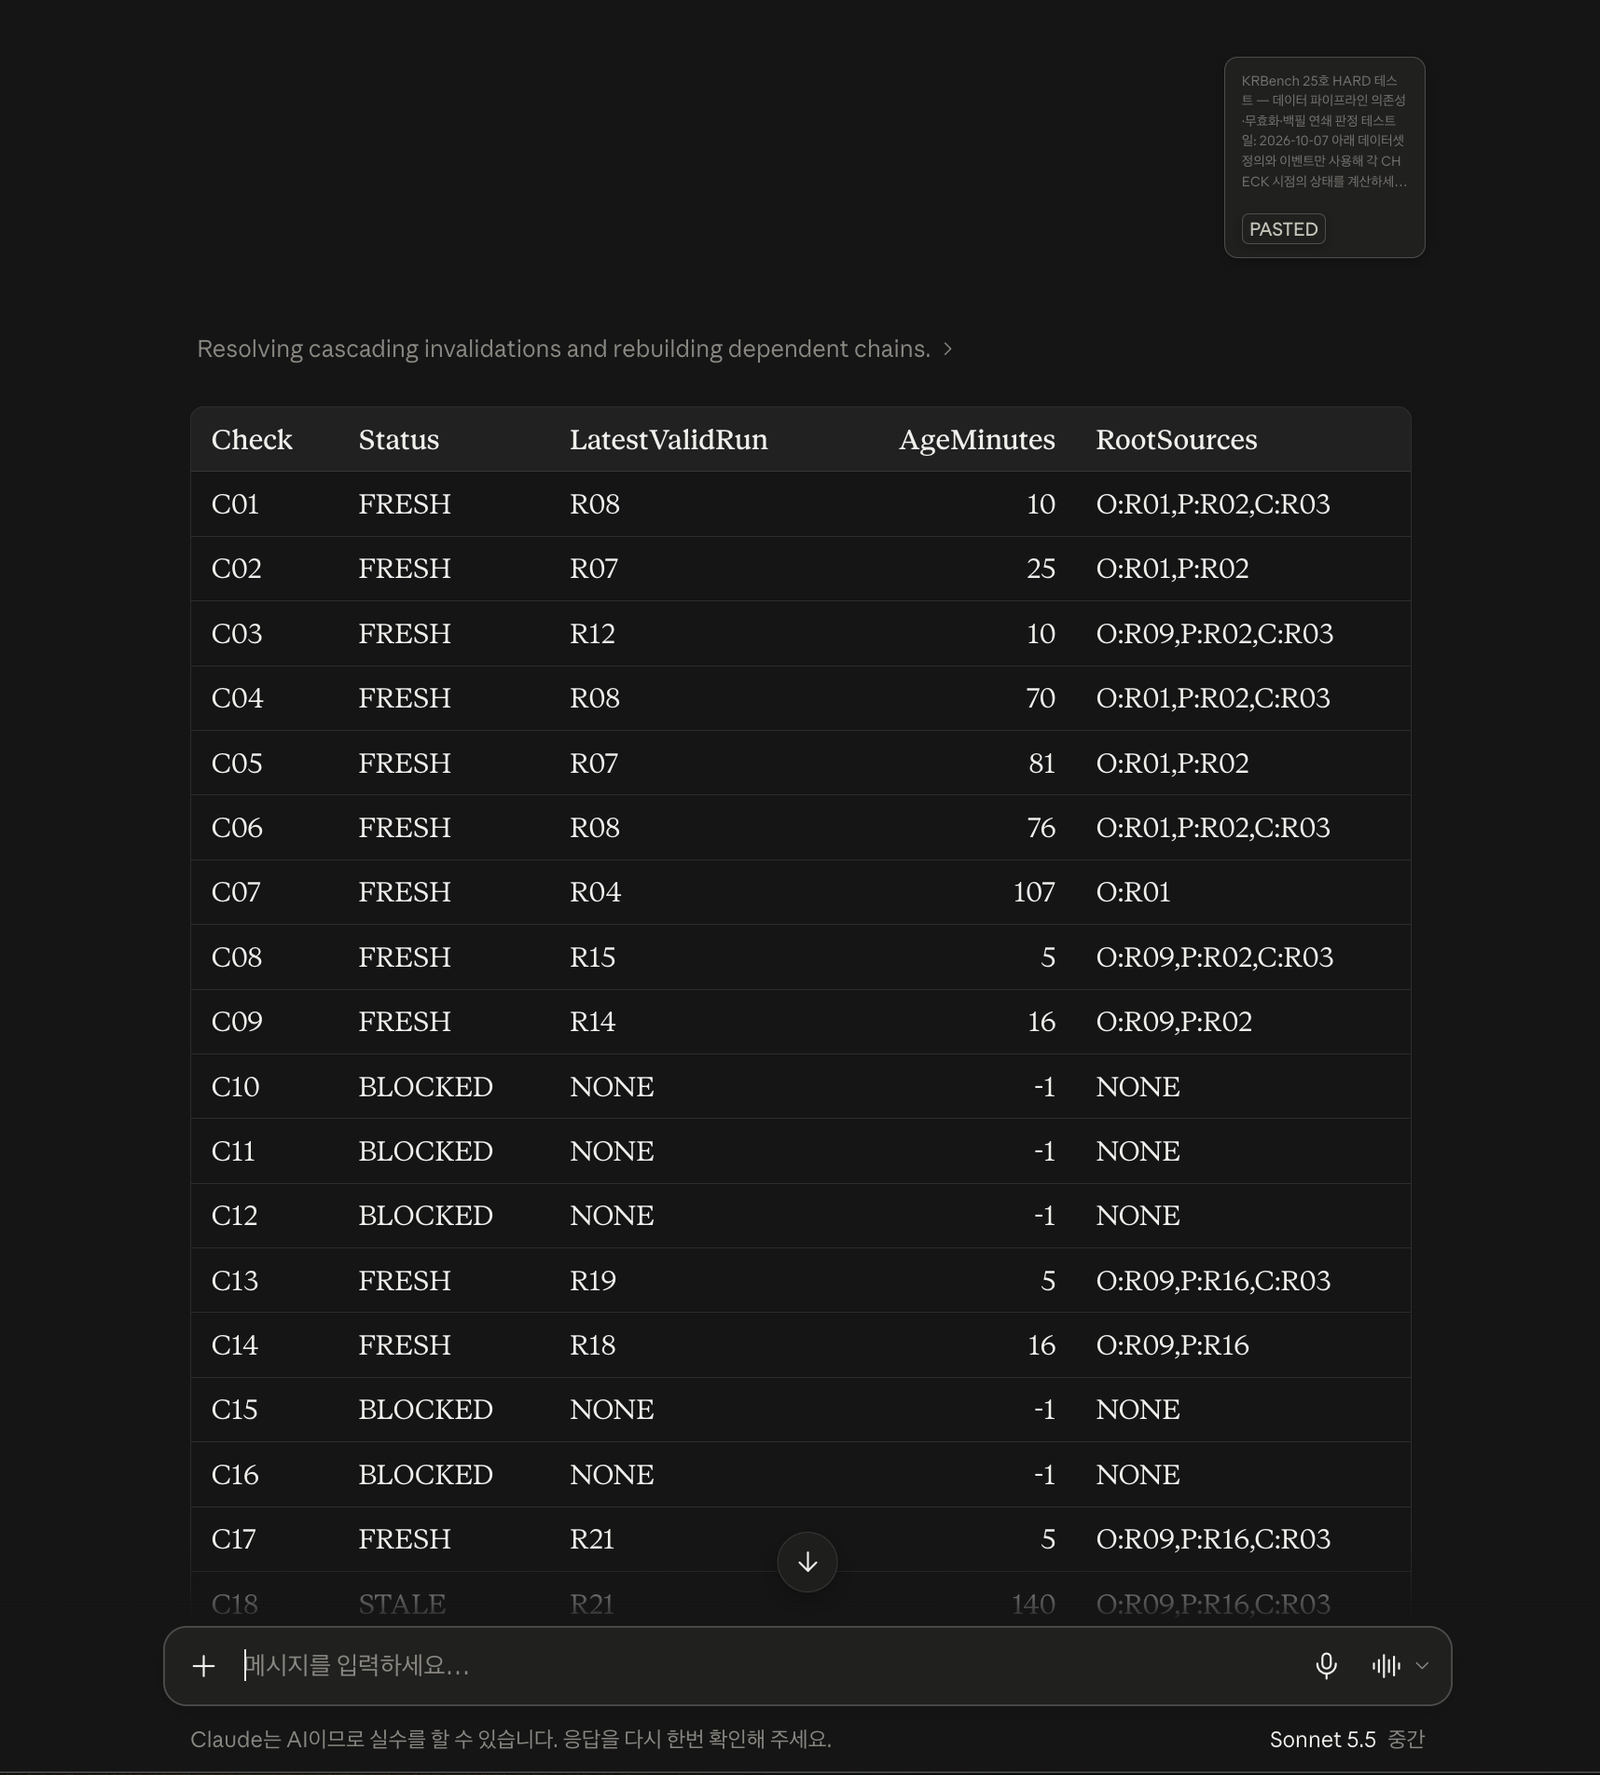Select the AgeMinutes column header
Viewport: 1600px width, 1775px height.
(977, 440)
